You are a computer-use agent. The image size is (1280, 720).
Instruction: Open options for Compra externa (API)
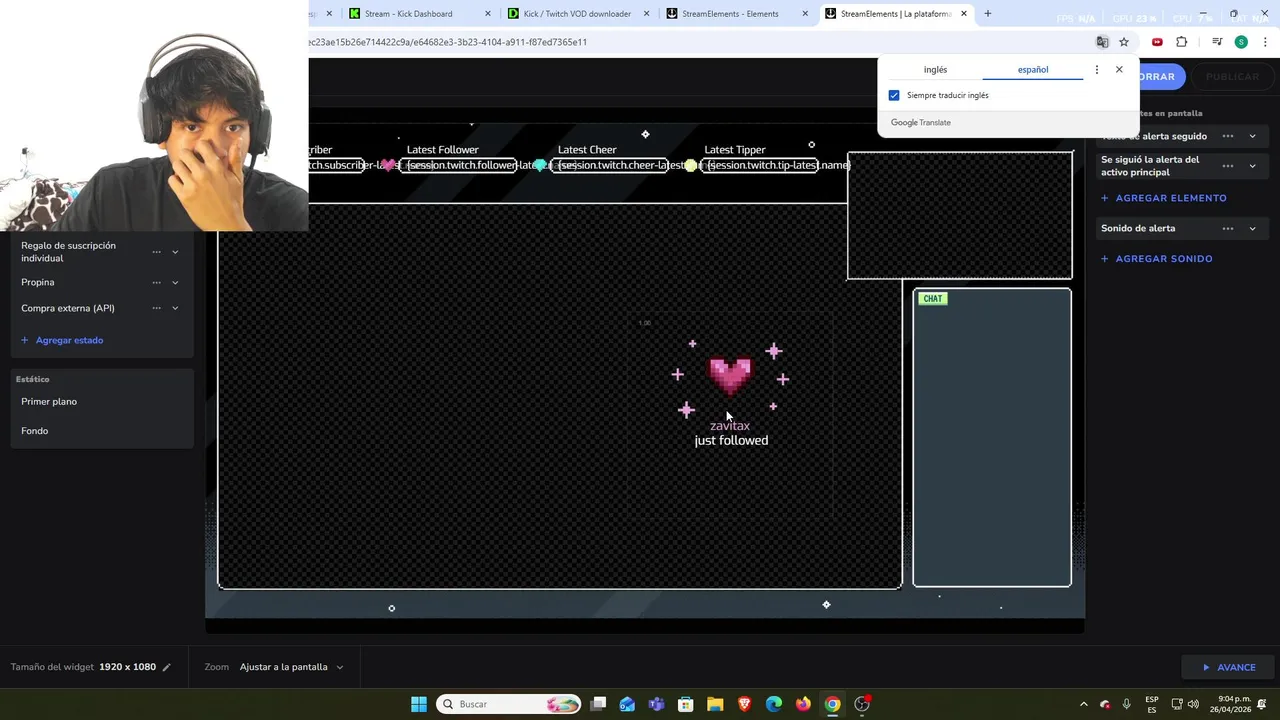pyautogui.click(x=156, y=308)
